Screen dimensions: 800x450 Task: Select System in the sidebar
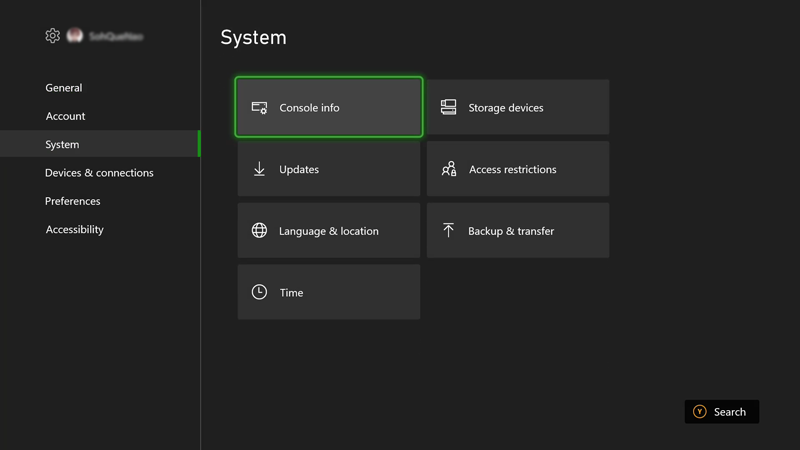[100, 144]
